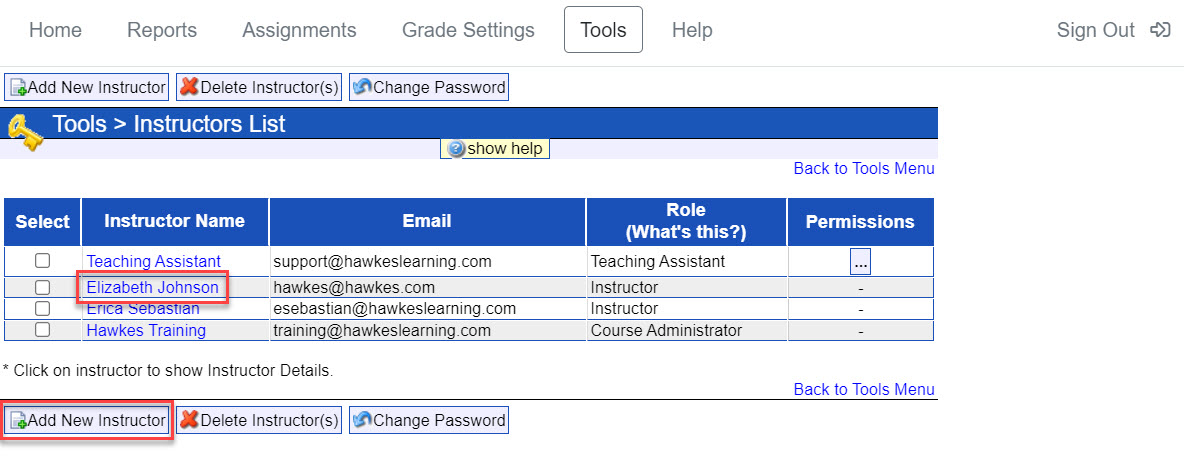1184x467 pixels.
Task: Click bottom Change Password button
Action: [x=428, y=420]
